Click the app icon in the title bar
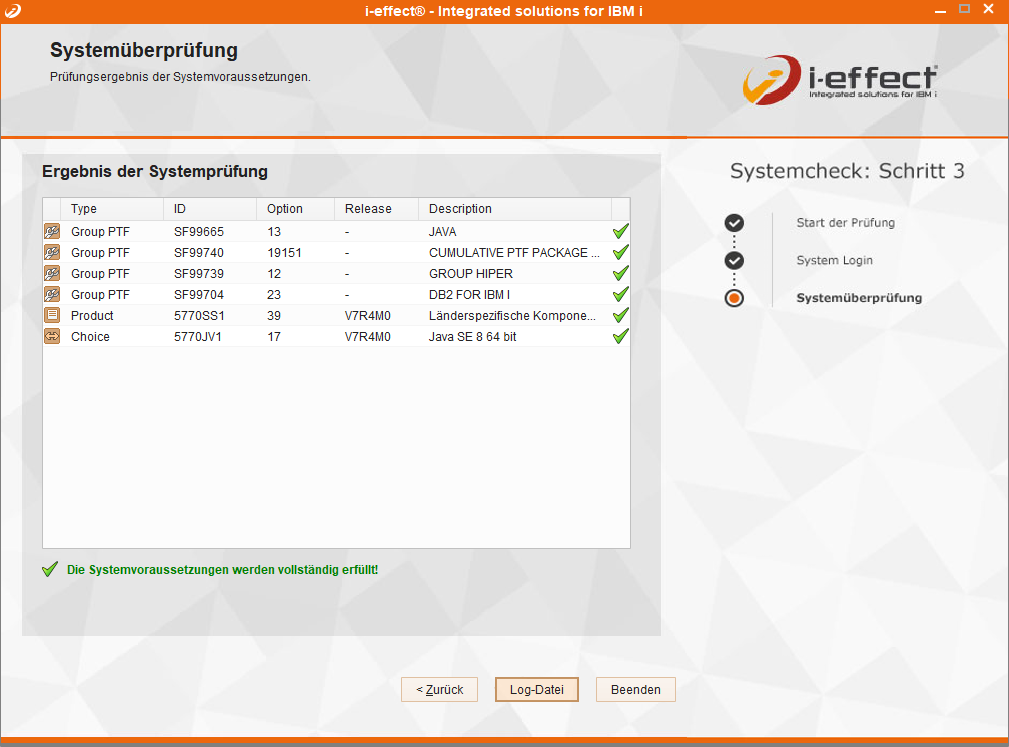This screenshot has height=747, width=1009. click(x=12, y=10)
